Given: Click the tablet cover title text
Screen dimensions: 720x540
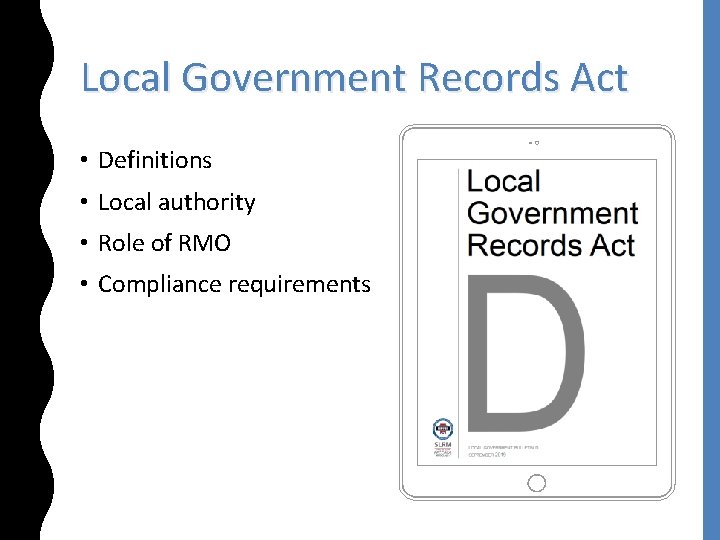Looking at the screenshot, I should tap(552, 213).
